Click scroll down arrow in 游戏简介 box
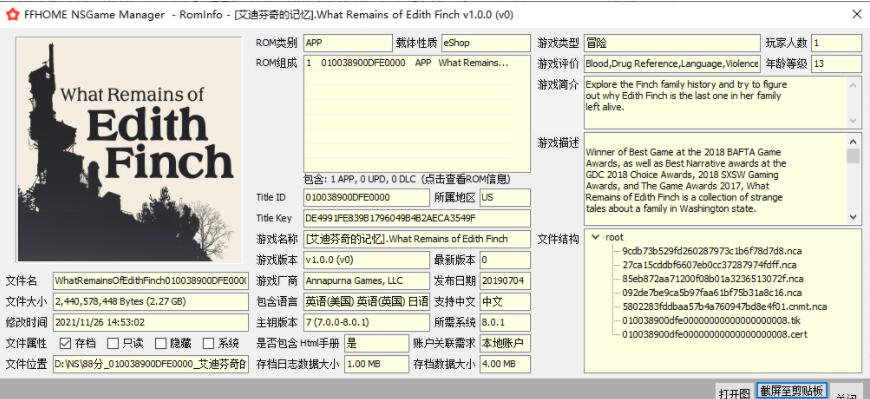Screen dimensions: 870x399 (853, 120)
